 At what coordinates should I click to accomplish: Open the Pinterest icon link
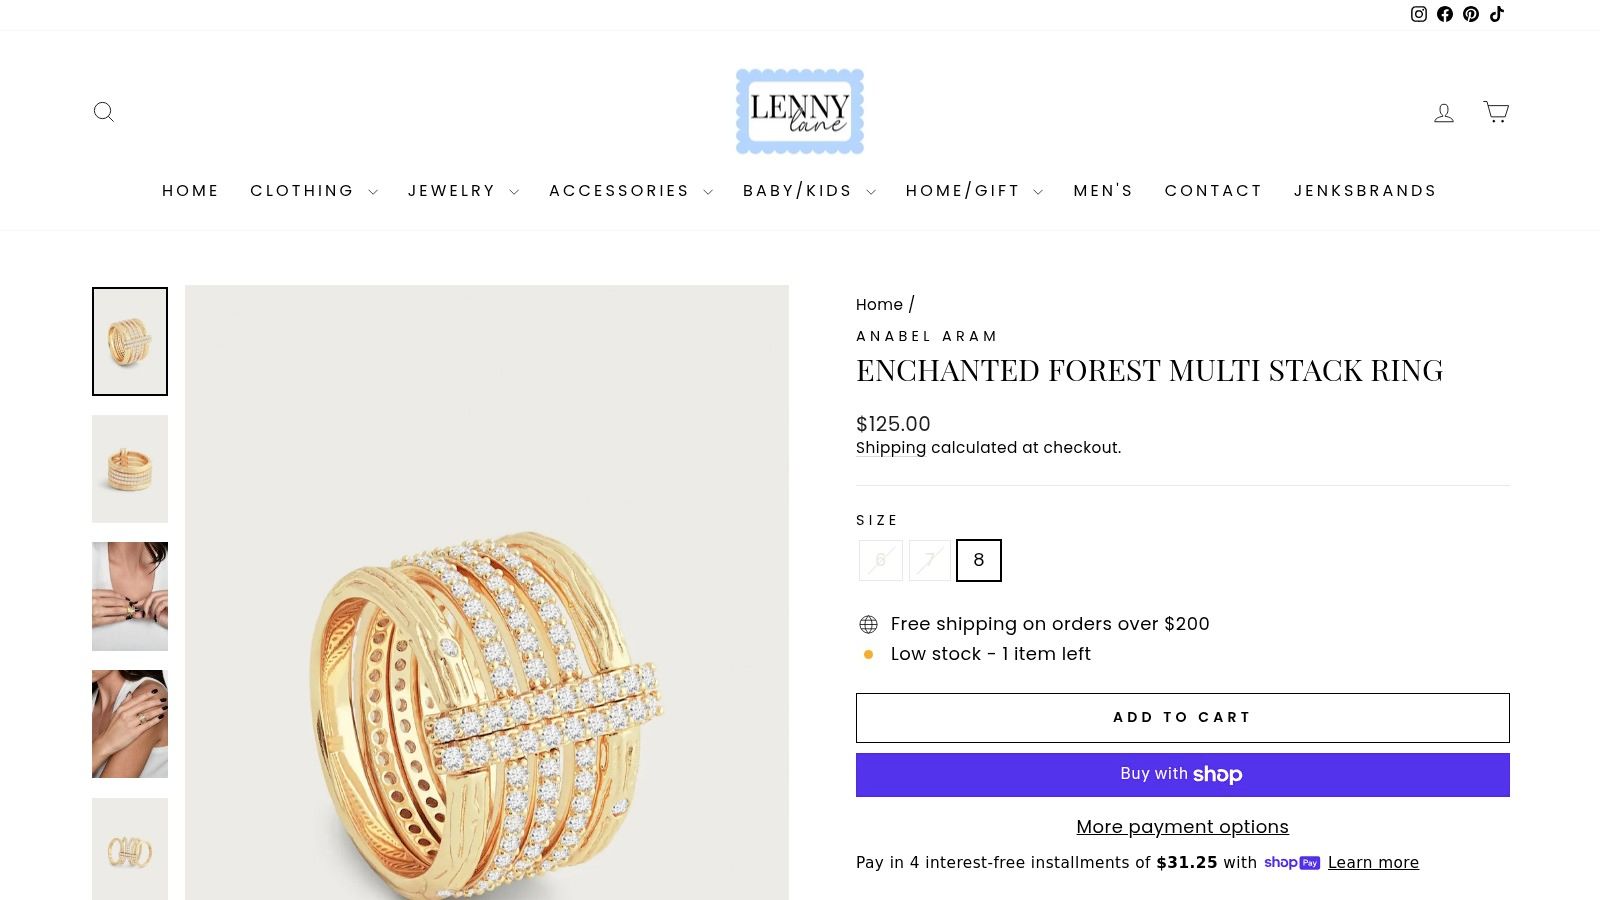1471,14
